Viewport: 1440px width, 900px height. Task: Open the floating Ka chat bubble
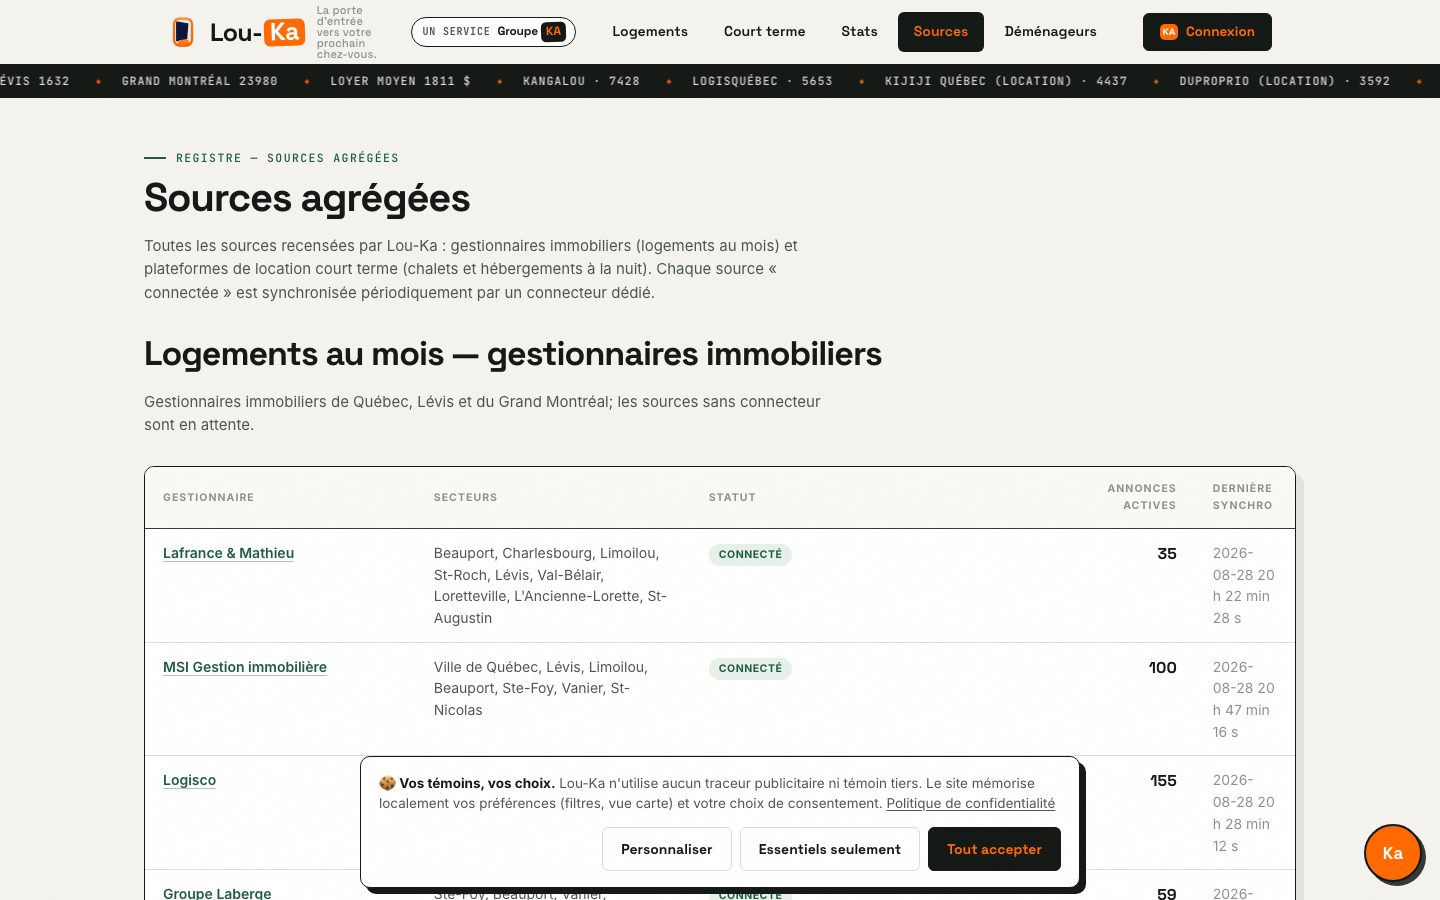point(1393,853)
